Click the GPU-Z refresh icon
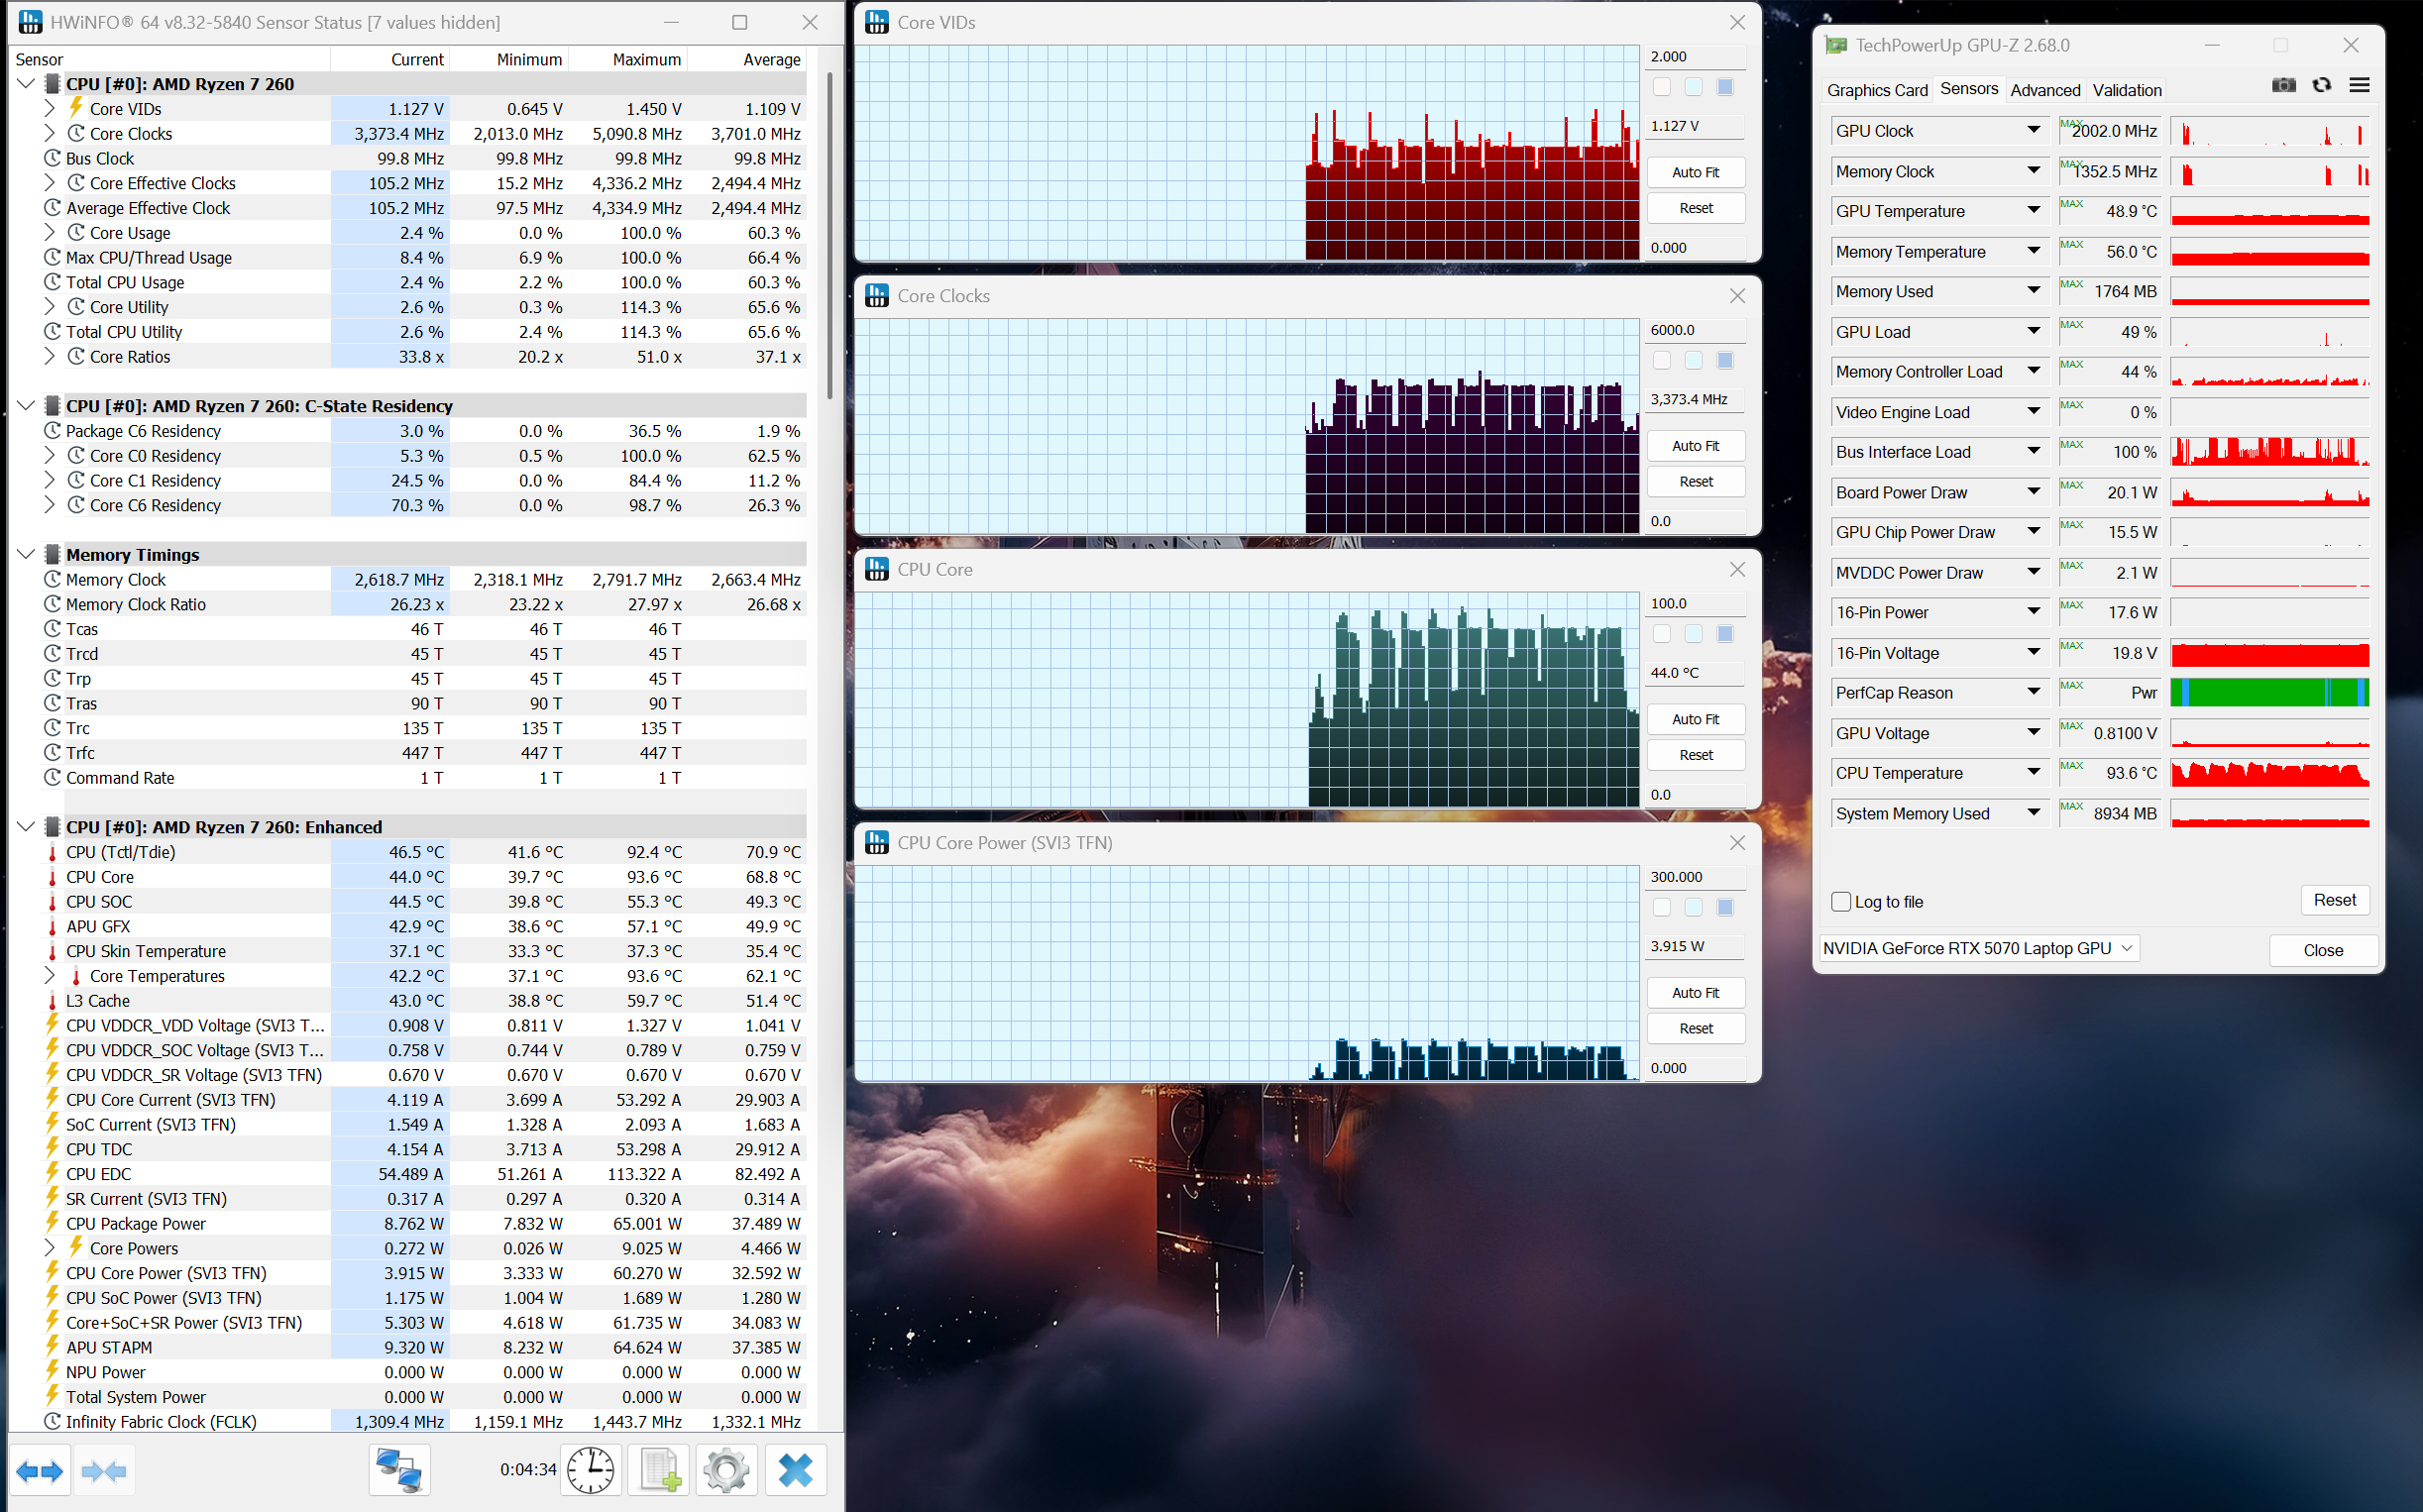This screenshot has width=2423, height=1512. point(2321,85)
